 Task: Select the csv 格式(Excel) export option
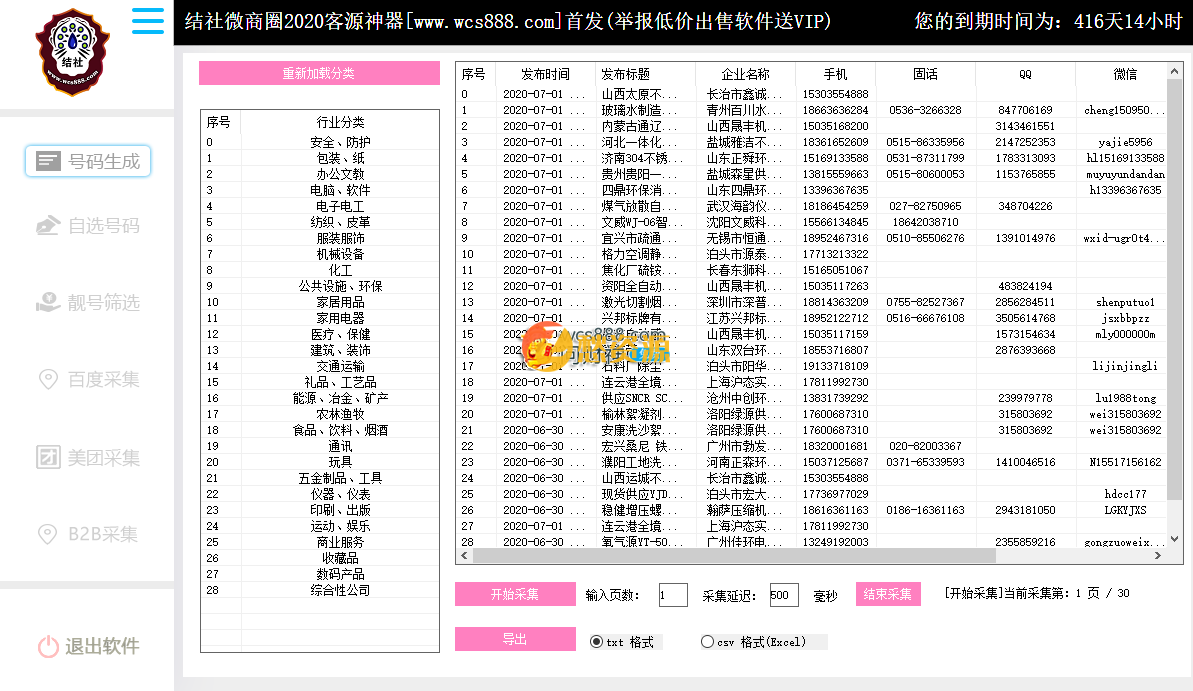coord(708,641)
